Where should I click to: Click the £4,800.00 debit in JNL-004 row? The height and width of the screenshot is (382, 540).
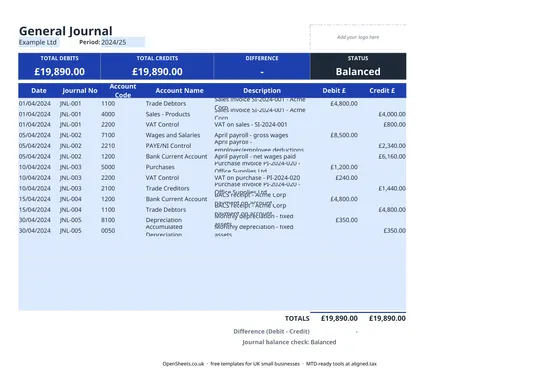344,199
